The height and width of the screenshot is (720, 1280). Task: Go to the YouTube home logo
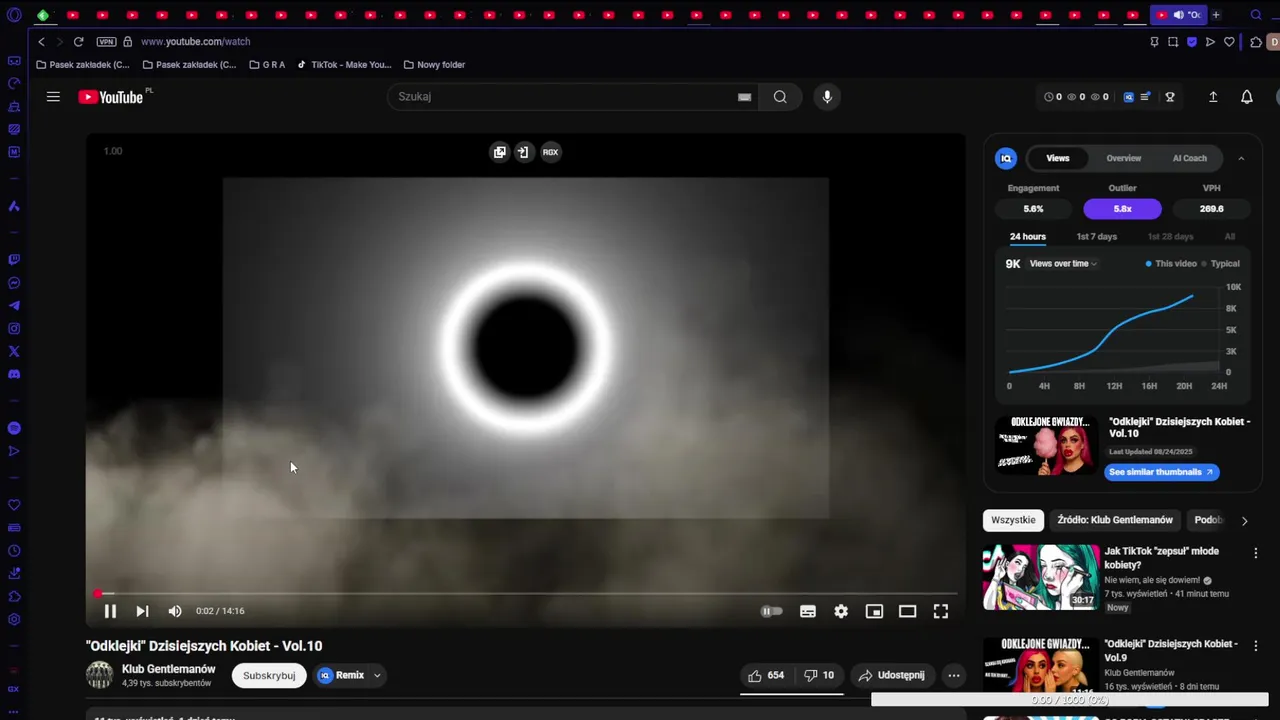[111, 97]
